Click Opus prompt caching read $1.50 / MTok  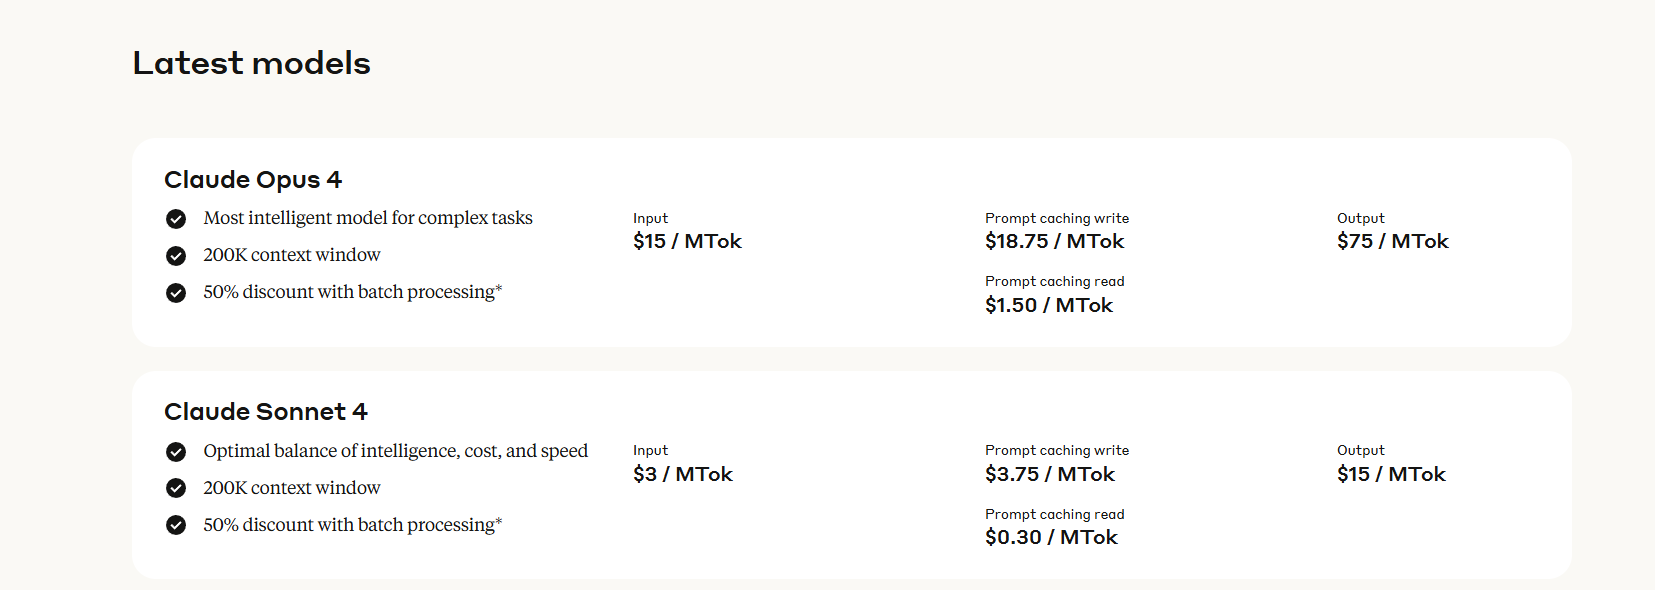pos(1048,305)
